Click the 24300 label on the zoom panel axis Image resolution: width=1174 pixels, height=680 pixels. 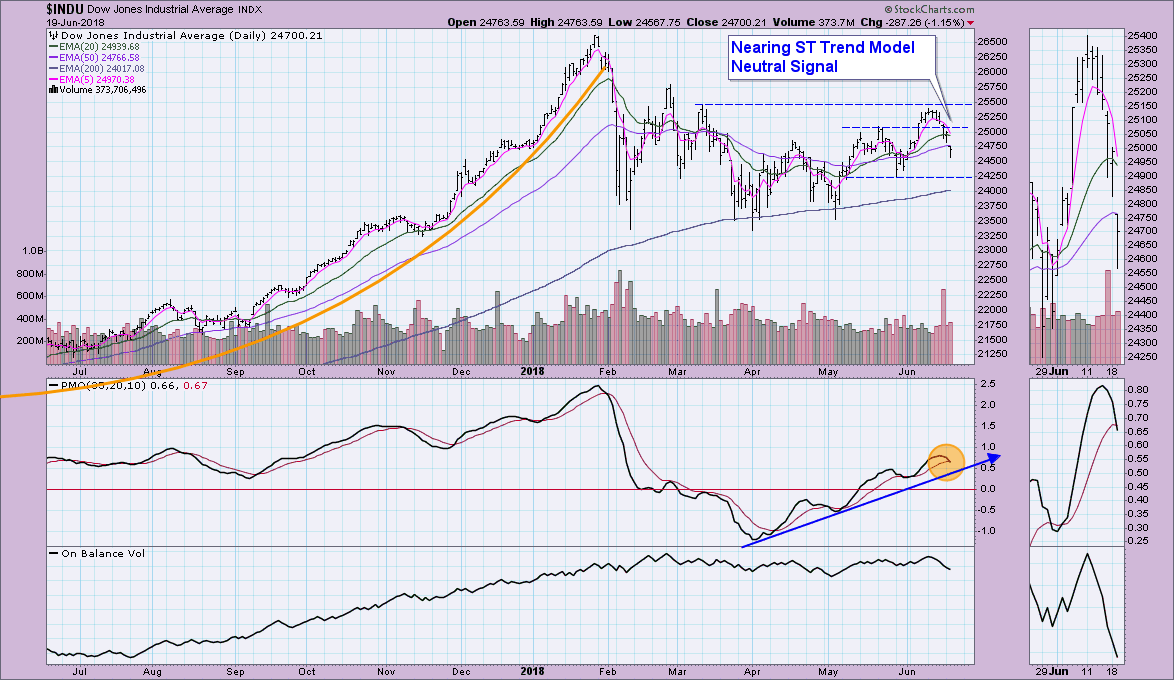[1141, 343]
